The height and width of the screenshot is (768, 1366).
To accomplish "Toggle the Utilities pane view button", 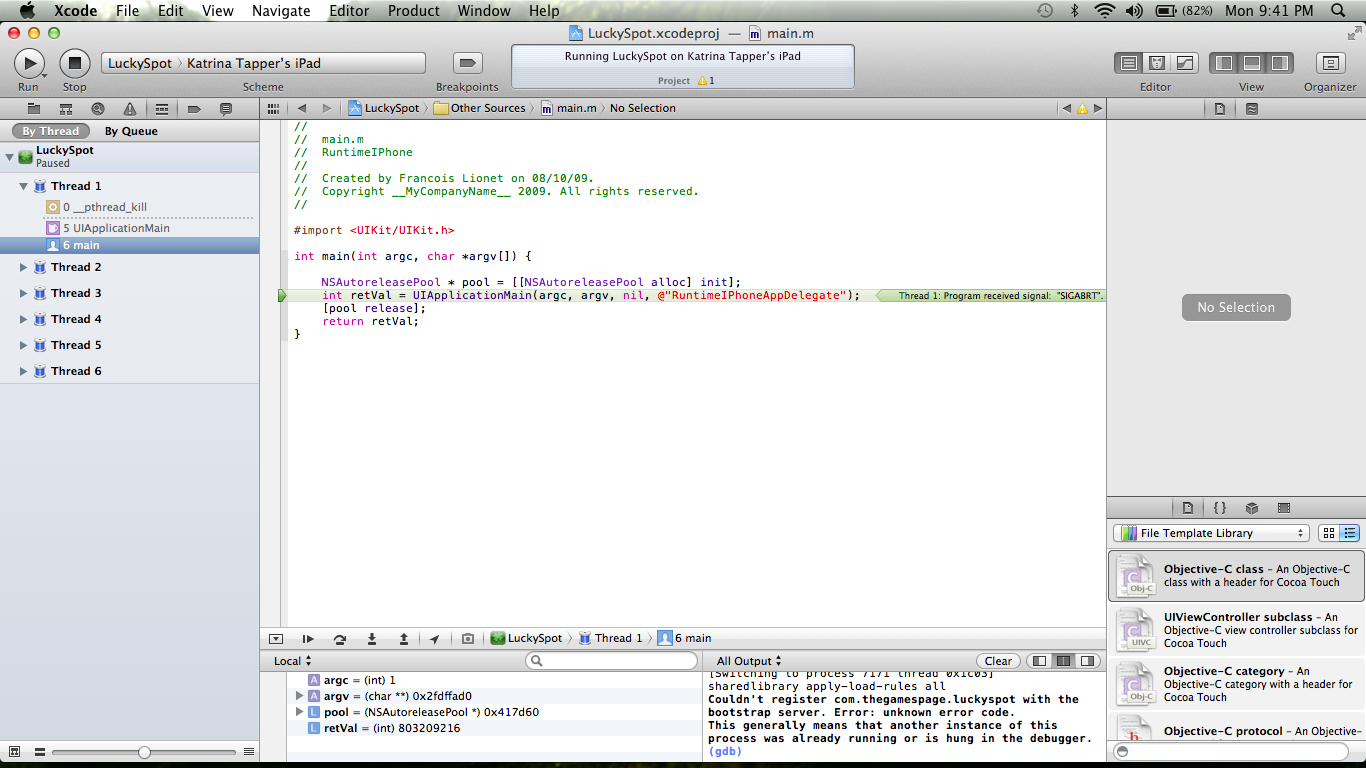I will [1280, 63].
